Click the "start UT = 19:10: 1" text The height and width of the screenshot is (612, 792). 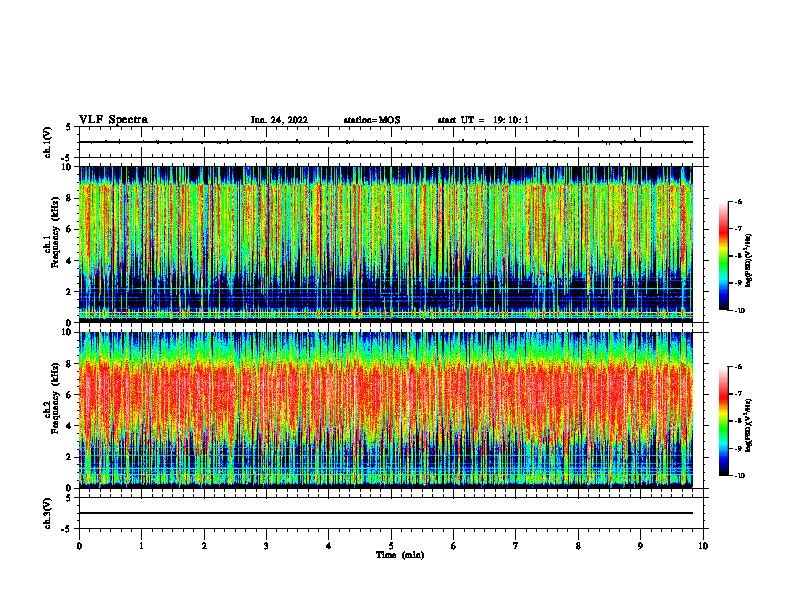(483, 120)
